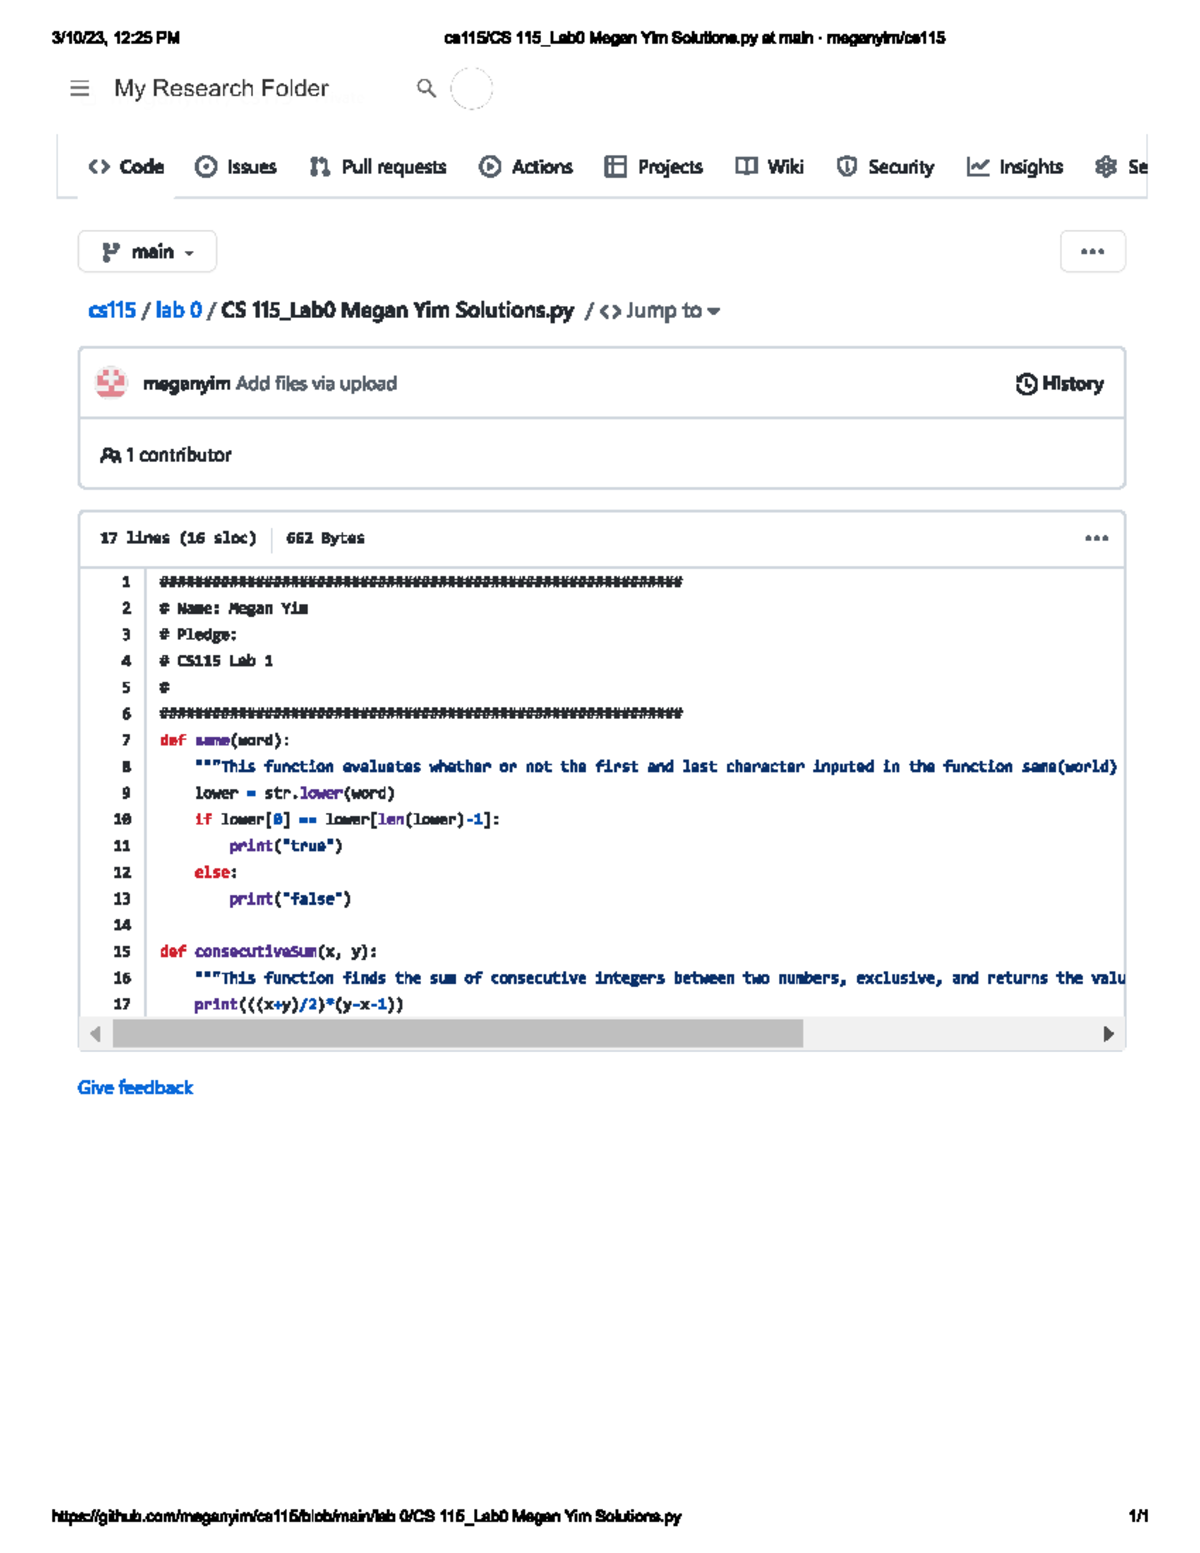Open the hamburger menu icon
Screen dimensions: 1200x1553
pos(80,89)
